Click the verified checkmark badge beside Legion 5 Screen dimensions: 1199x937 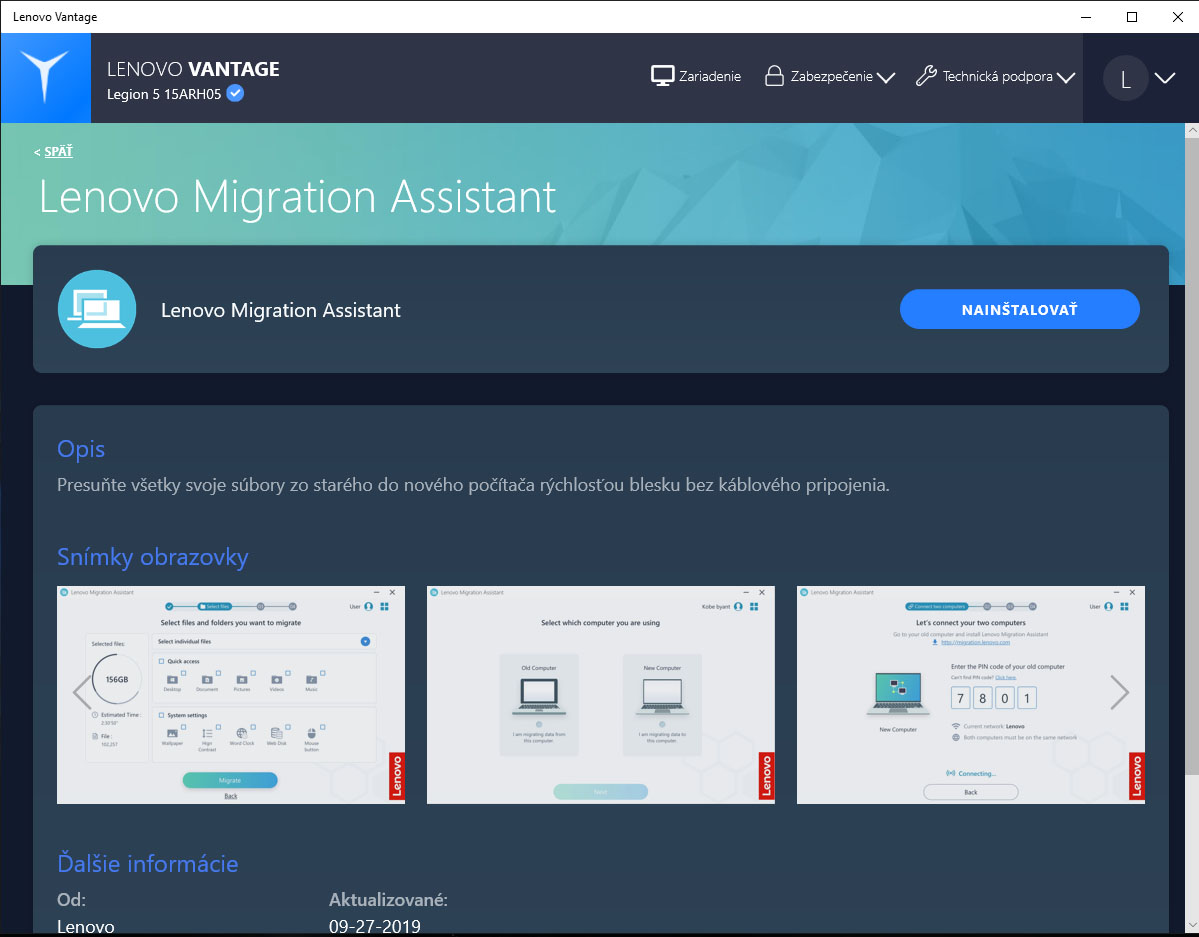236,93
